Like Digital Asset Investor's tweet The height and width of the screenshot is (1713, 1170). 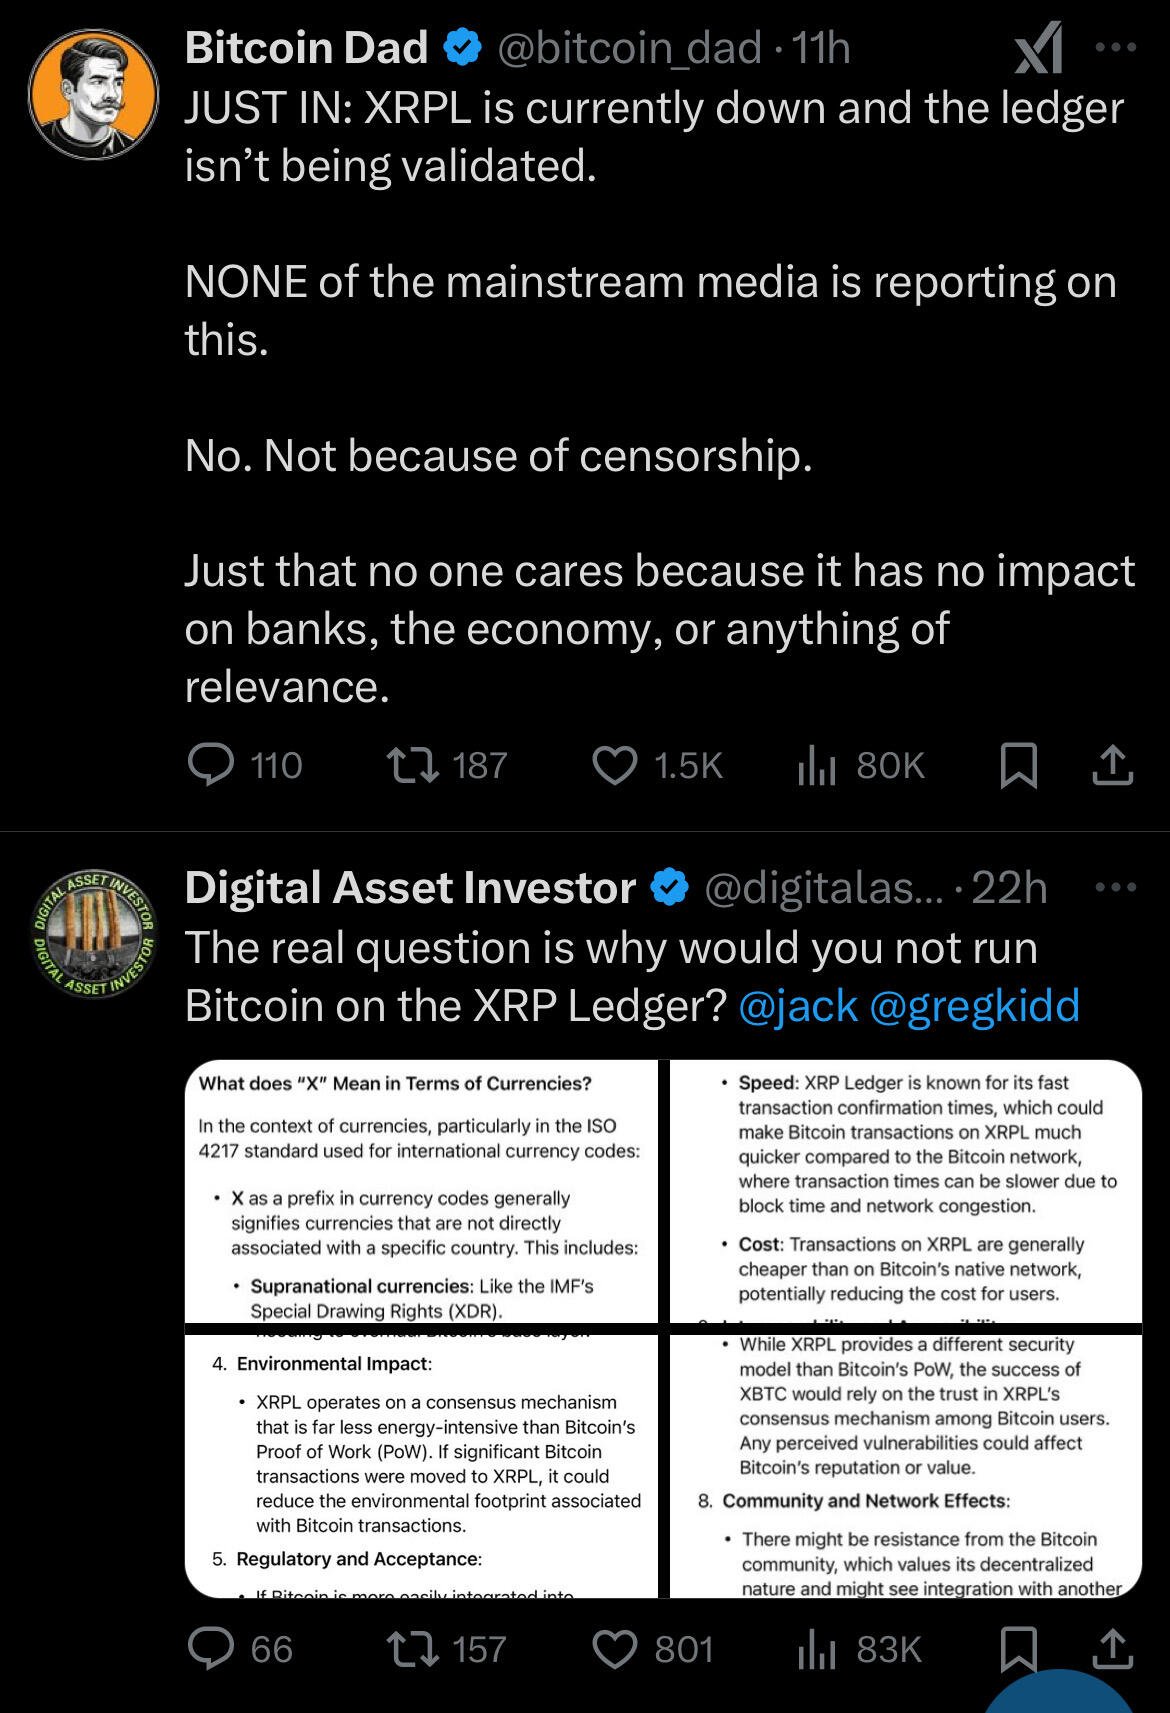point(654,1649)
